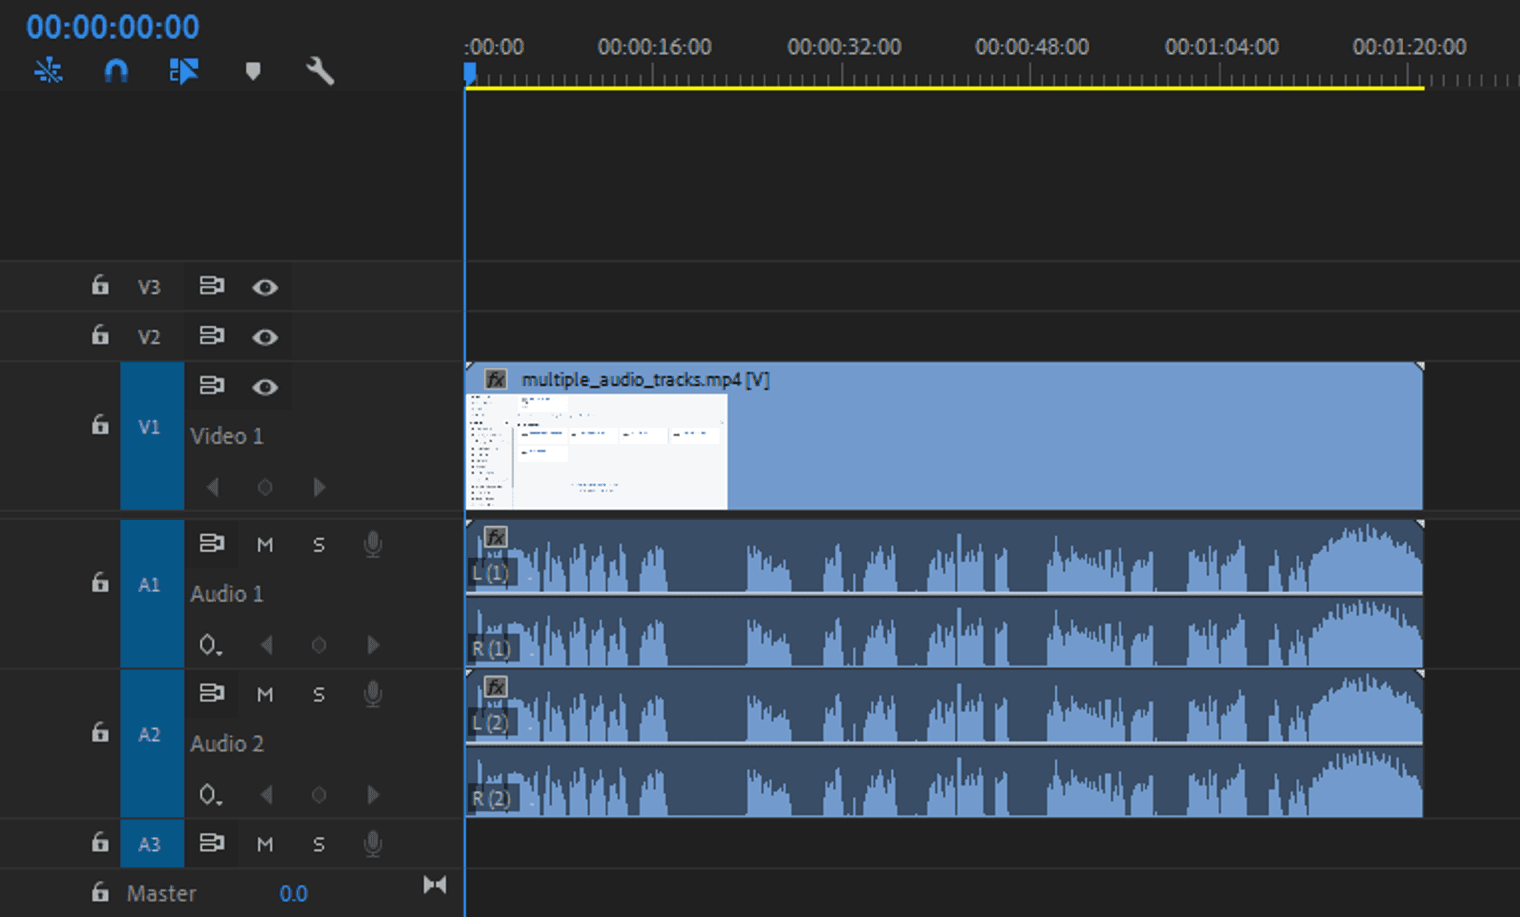Hide Video 1 track output with the eye

pos(265,387)
